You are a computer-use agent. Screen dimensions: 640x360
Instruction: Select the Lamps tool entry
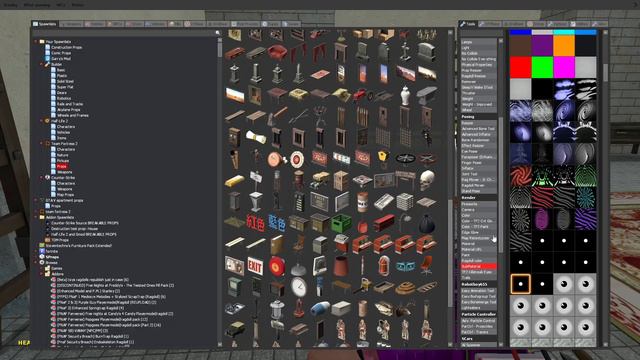[478, 42]
